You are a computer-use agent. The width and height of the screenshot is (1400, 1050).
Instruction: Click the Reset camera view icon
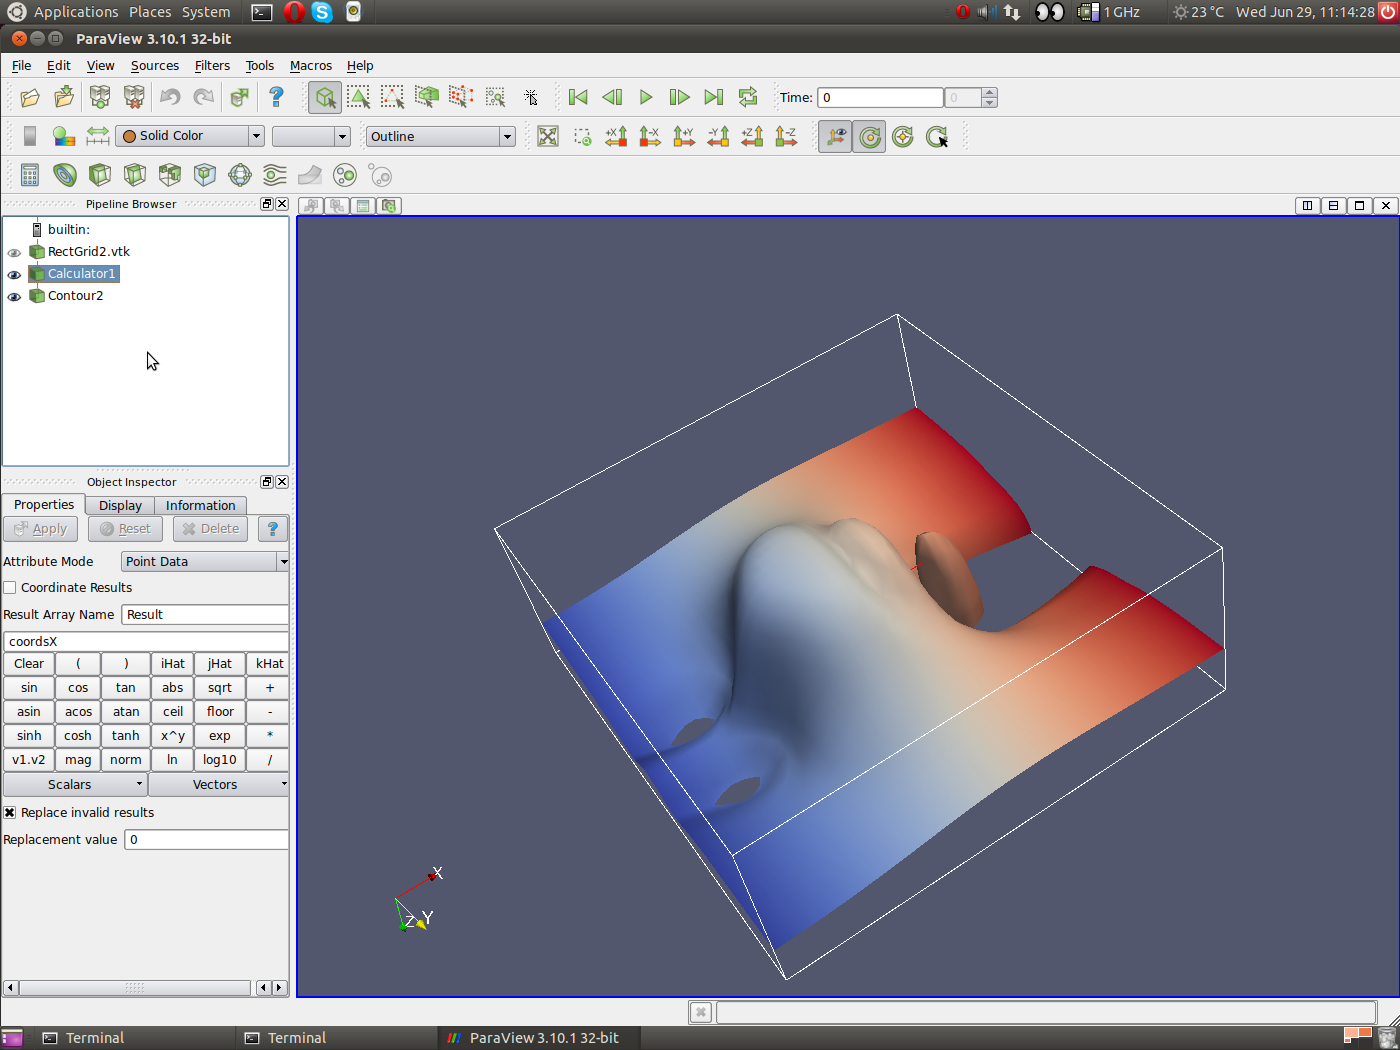pos(548,136)
